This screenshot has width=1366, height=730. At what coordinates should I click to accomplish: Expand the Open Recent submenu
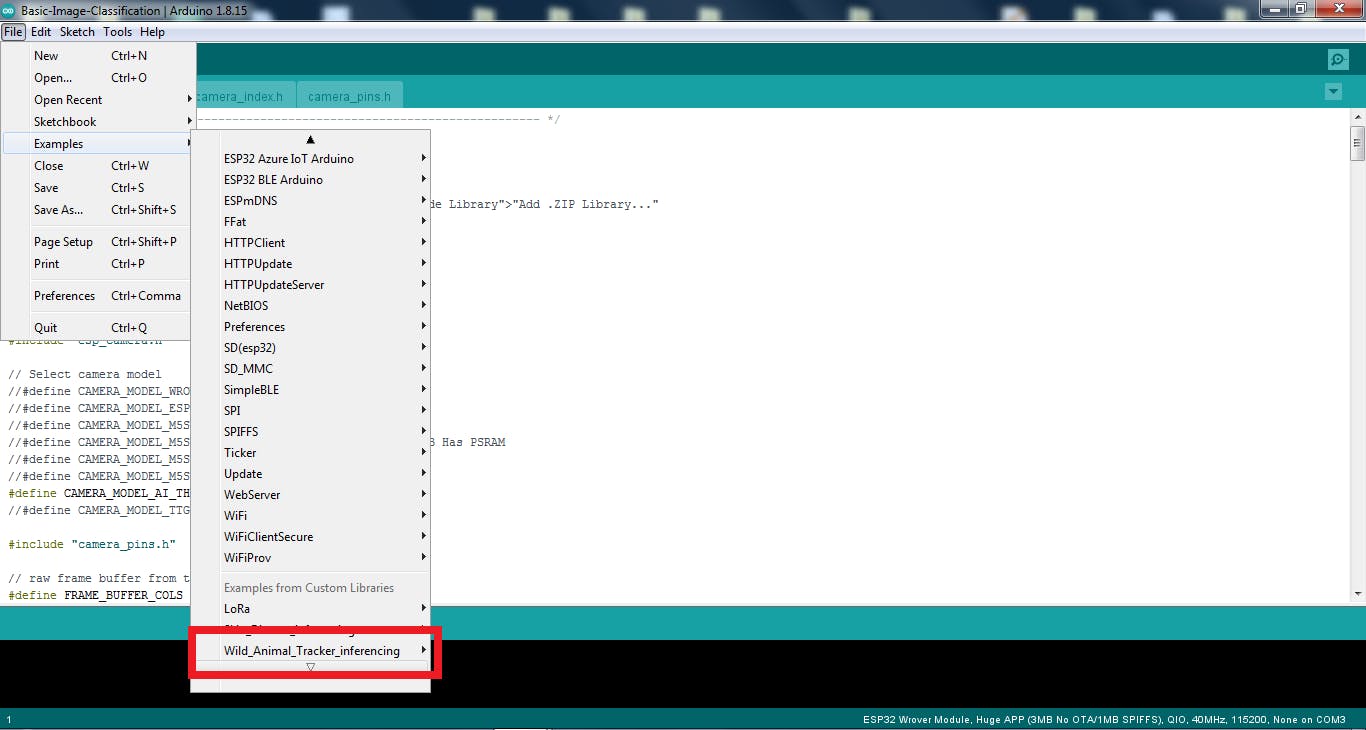(x=97, y=100)
